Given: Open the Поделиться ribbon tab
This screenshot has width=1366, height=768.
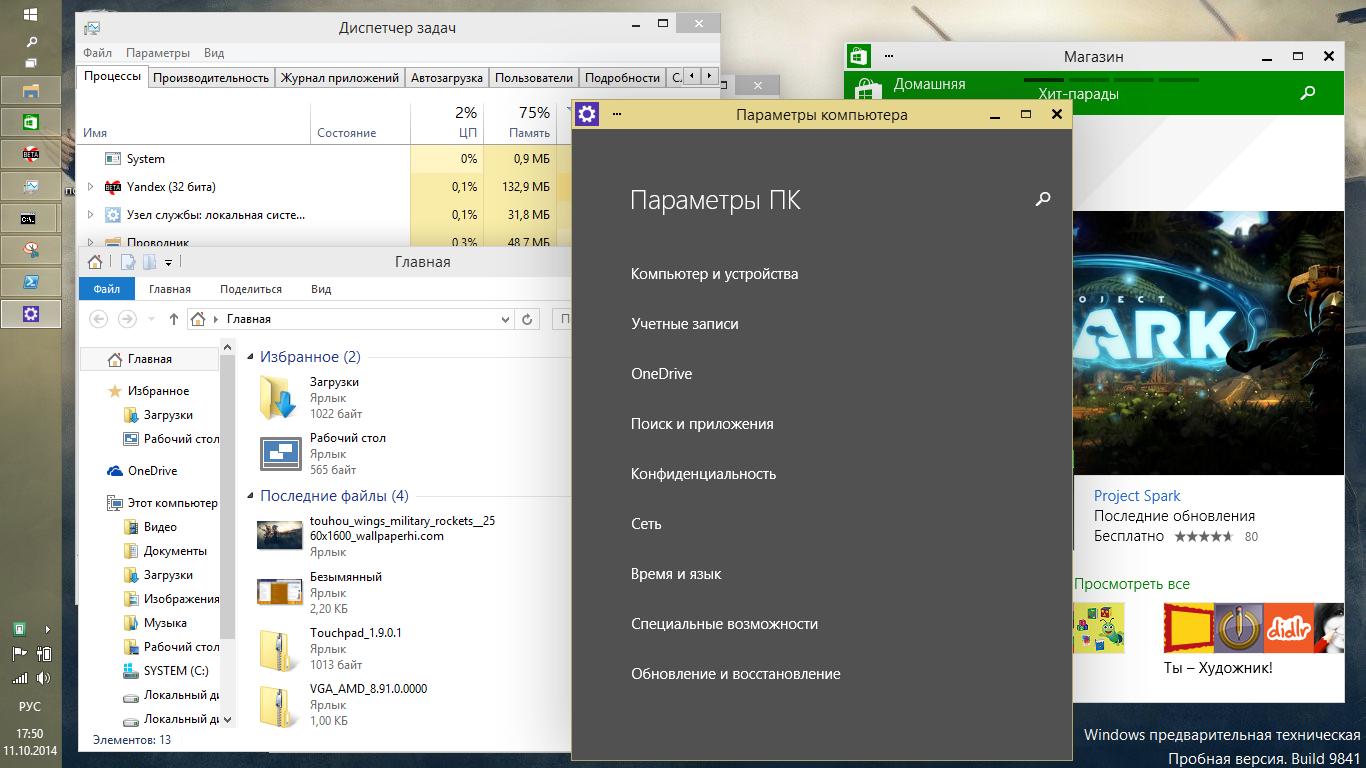Looking at the screenshot, I should (x=250, y=289).
